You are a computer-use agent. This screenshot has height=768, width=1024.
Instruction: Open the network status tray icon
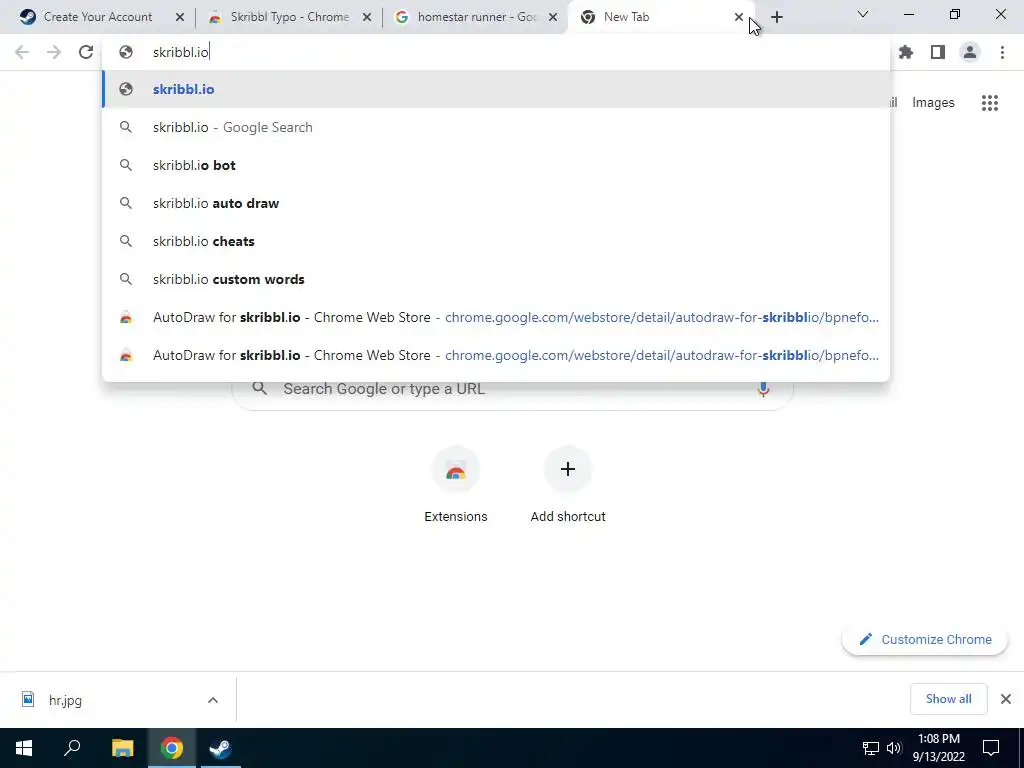pos(871,748)
